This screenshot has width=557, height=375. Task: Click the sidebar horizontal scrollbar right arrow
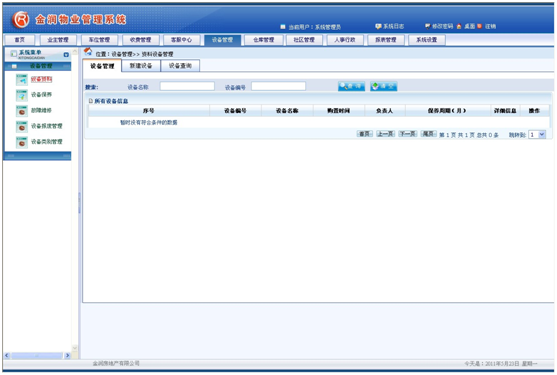click(67, 355)
